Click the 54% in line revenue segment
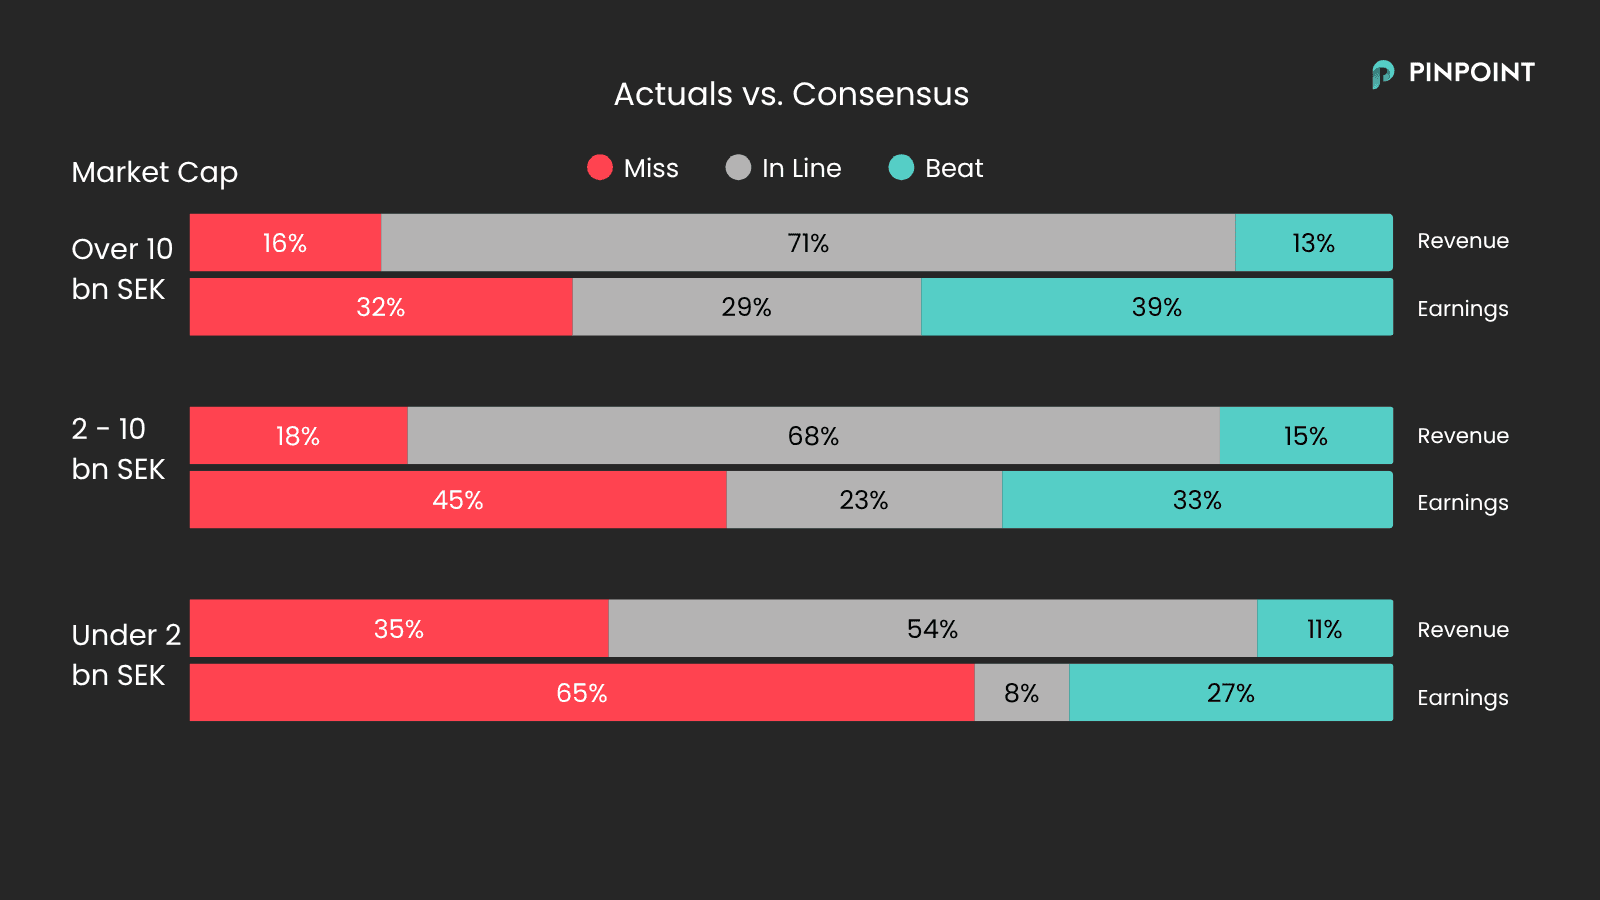Screen dimensions: 1600x900 coord(933,628)
